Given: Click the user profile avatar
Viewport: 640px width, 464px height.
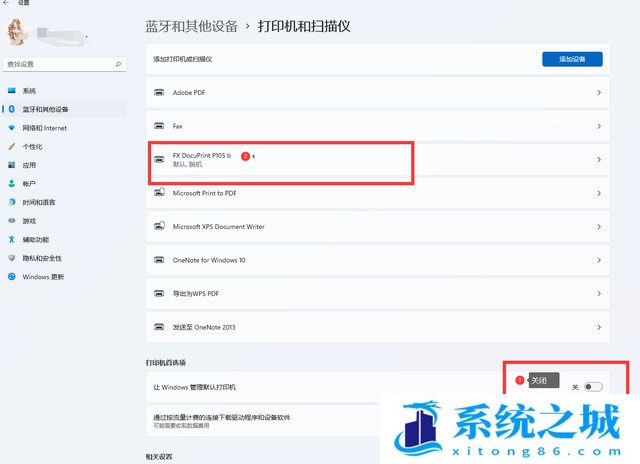Looking at the screenshot, I should pos(16,32).
